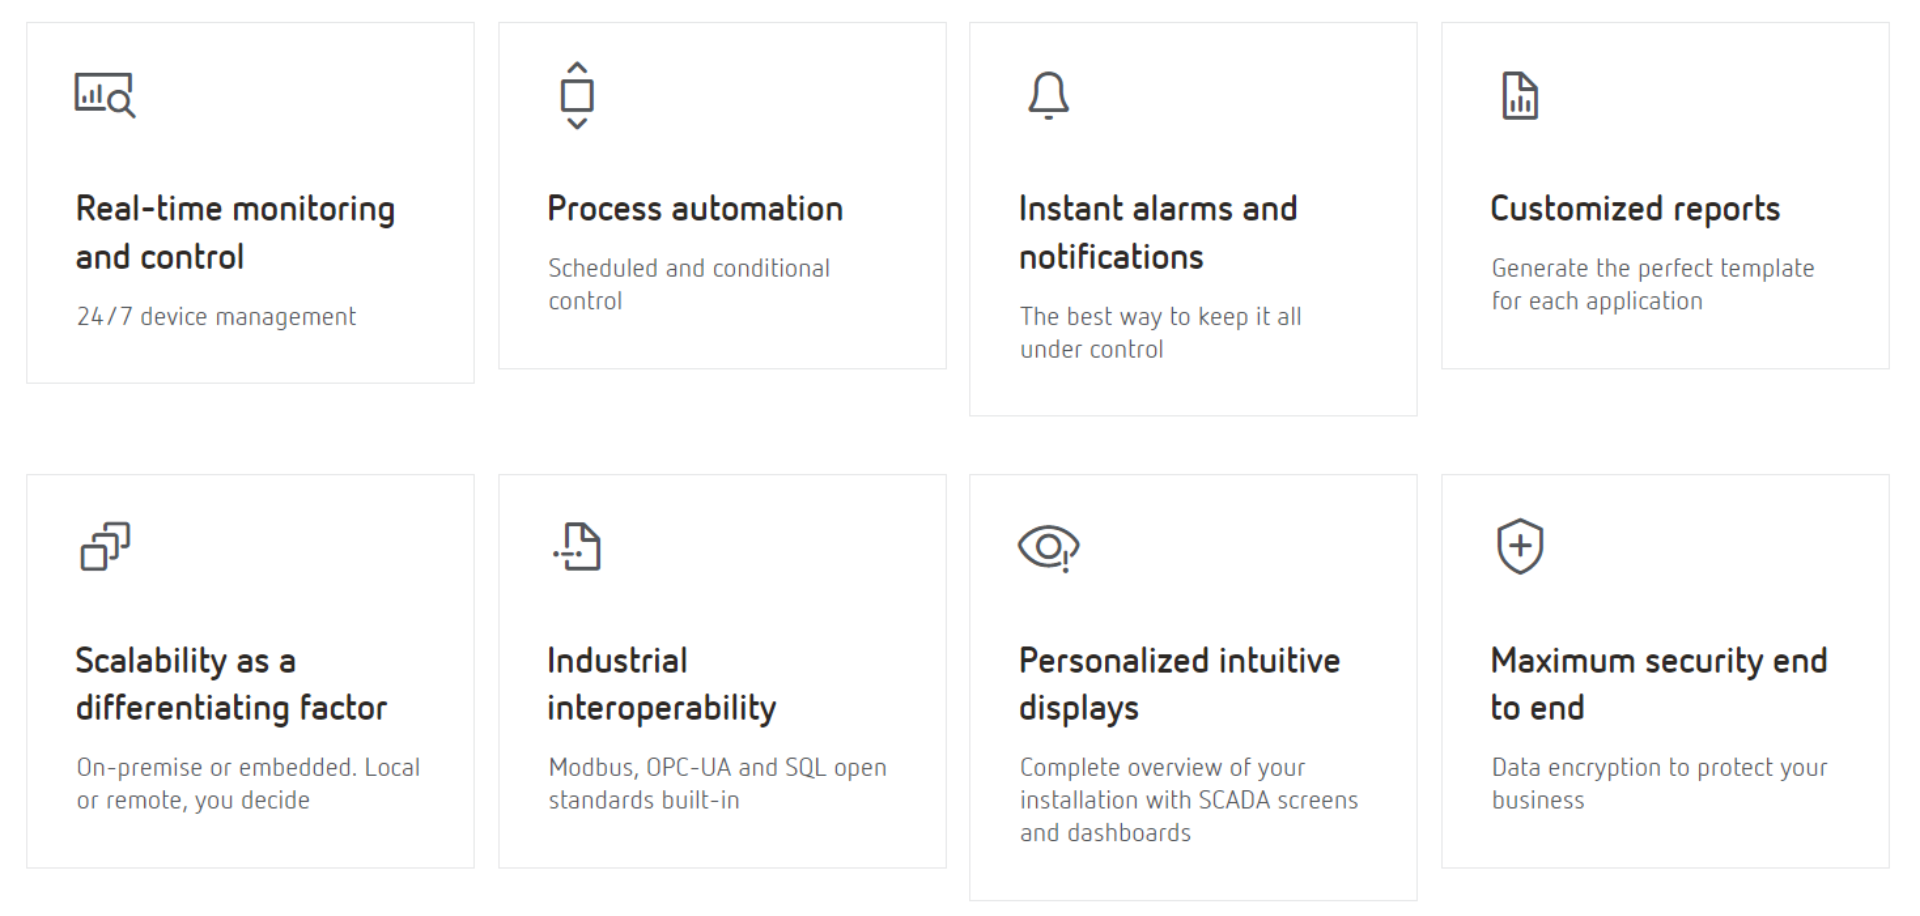Click the Data encryption description text

pos(1659,783)
